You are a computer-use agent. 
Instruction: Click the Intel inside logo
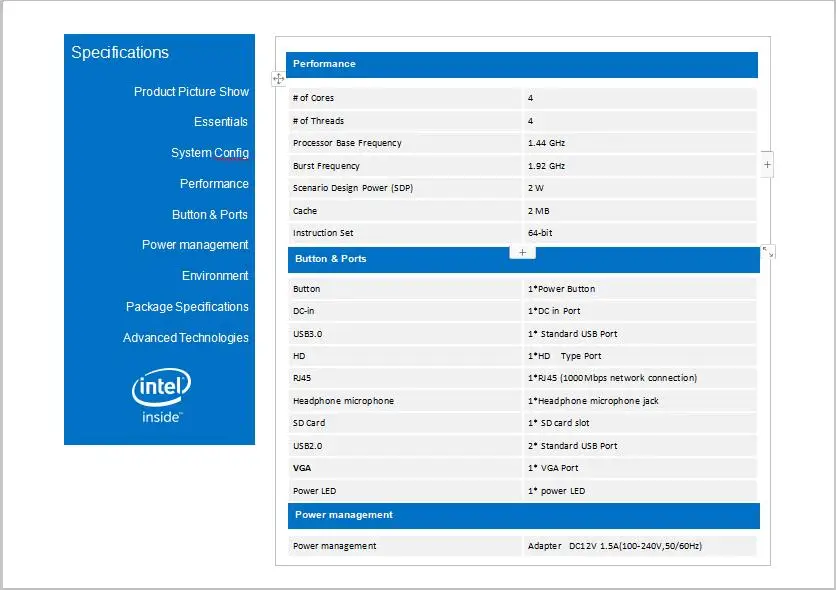pyautogui.click(x=161, y=395)
